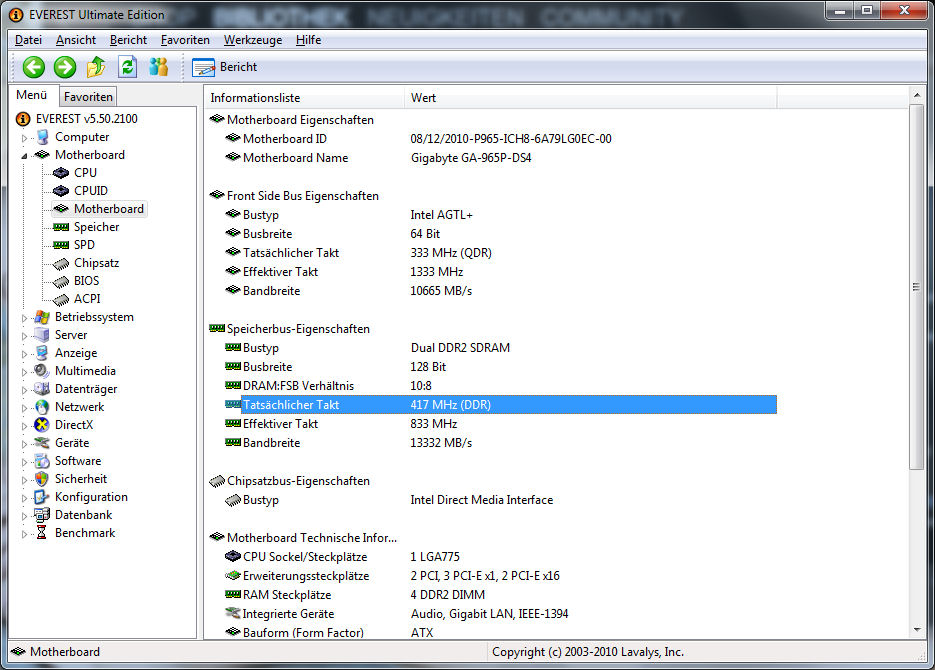
Task: Refresh the page with the refresh icon
Action: pyautogui.click(x=128, y=67)
